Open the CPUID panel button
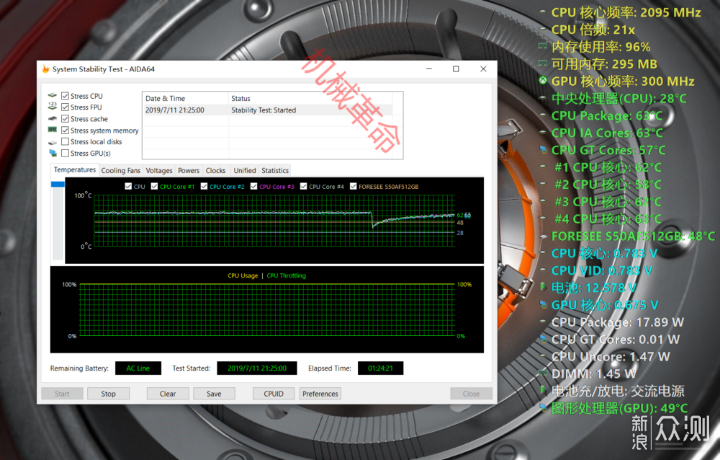The height and width of the screenshot is (460, 720). pos(274,393)
